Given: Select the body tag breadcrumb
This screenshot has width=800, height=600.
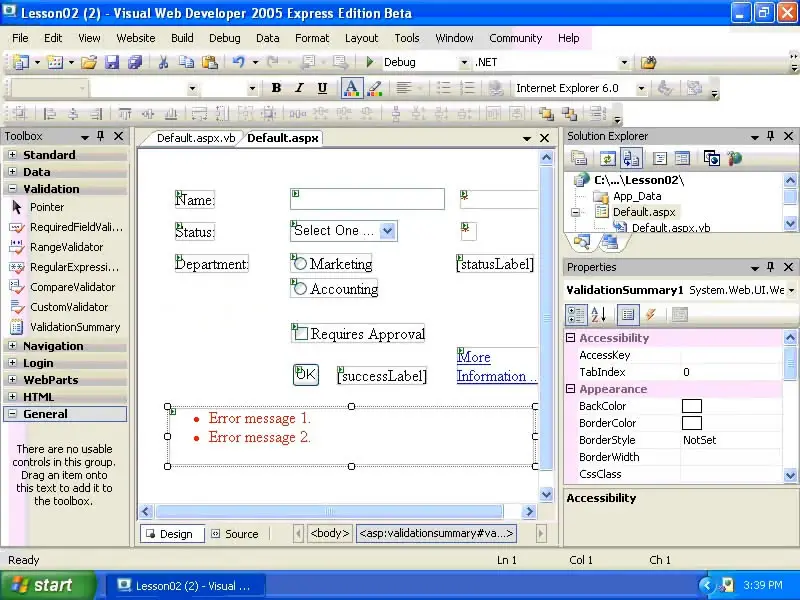Looking at the screenshot, I should 330,534.
